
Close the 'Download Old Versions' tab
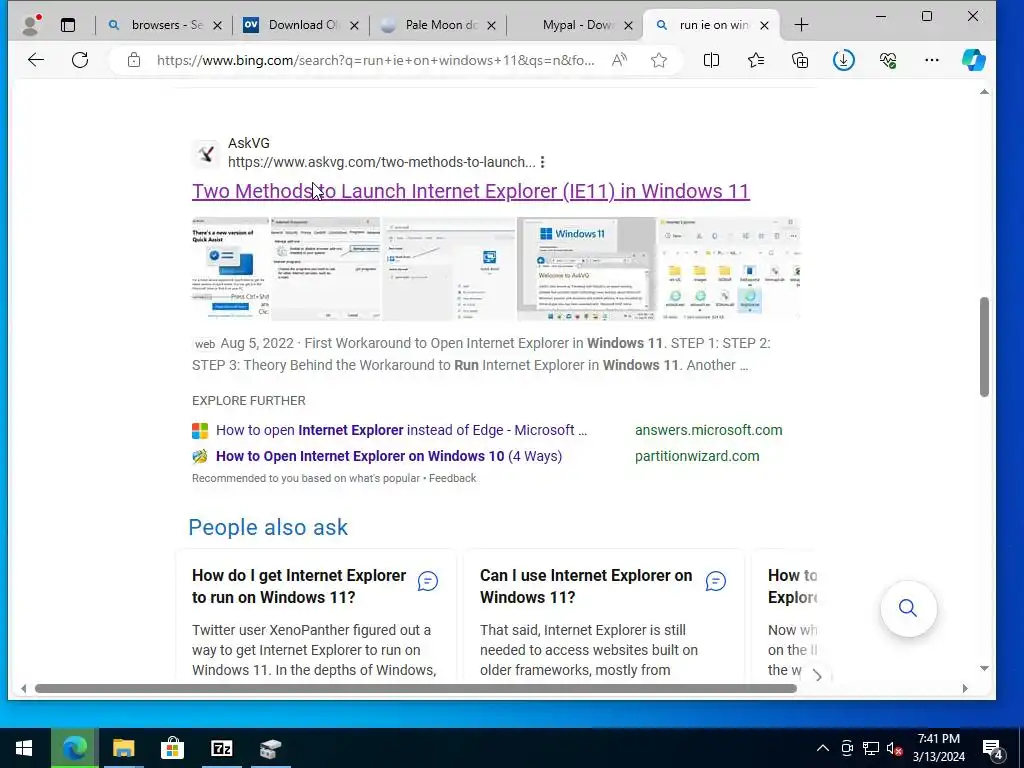pyautogui.click(x=354, y=25)
